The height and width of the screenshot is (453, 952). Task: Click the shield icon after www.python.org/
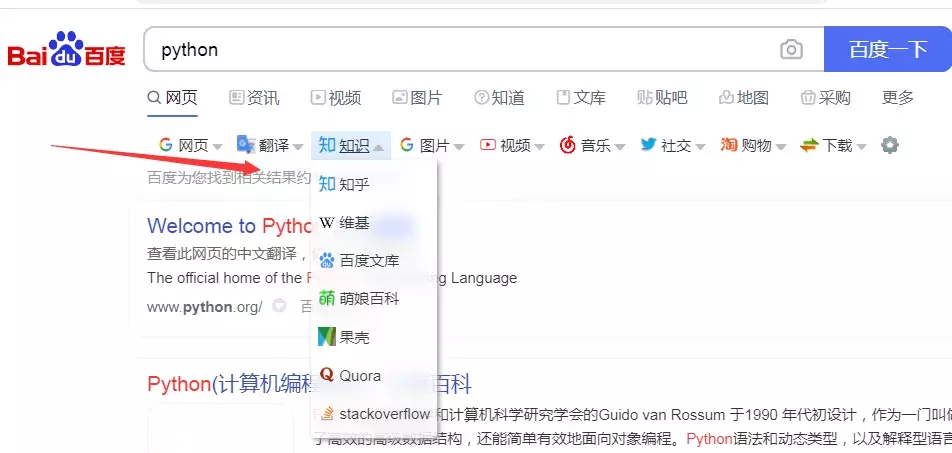tap(279, 306)
